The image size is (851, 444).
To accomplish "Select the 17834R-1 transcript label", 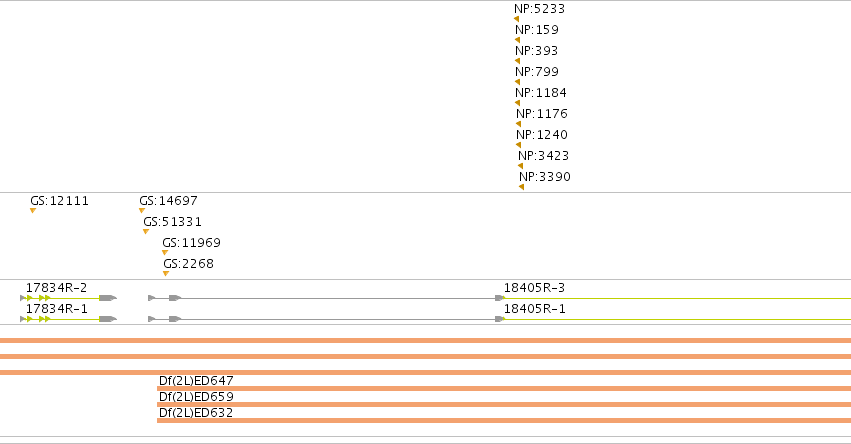I will pos(56,309).
